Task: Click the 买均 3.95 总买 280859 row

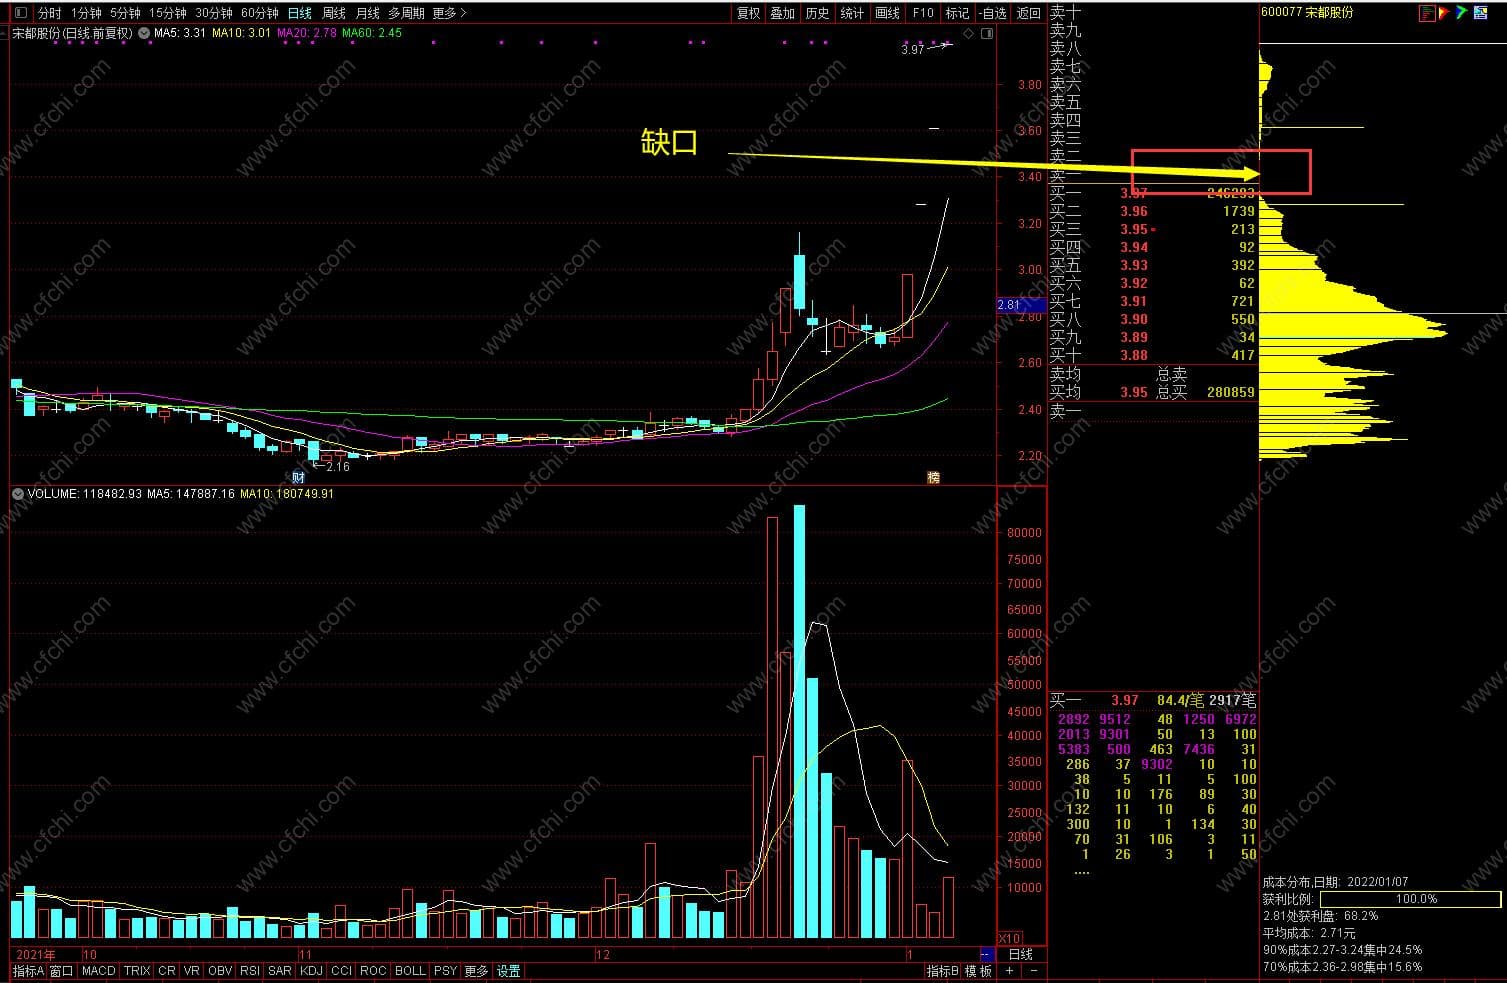Action: click(1152, 392)
